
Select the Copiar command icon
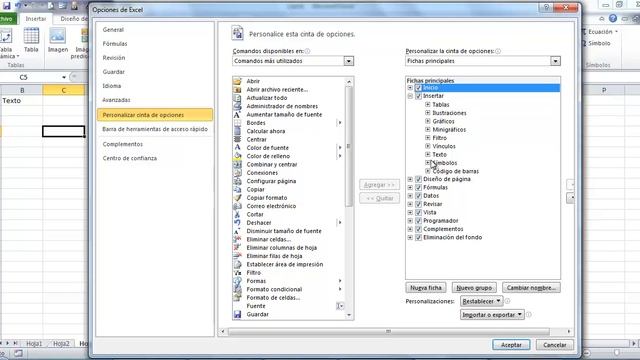(237, 189)
